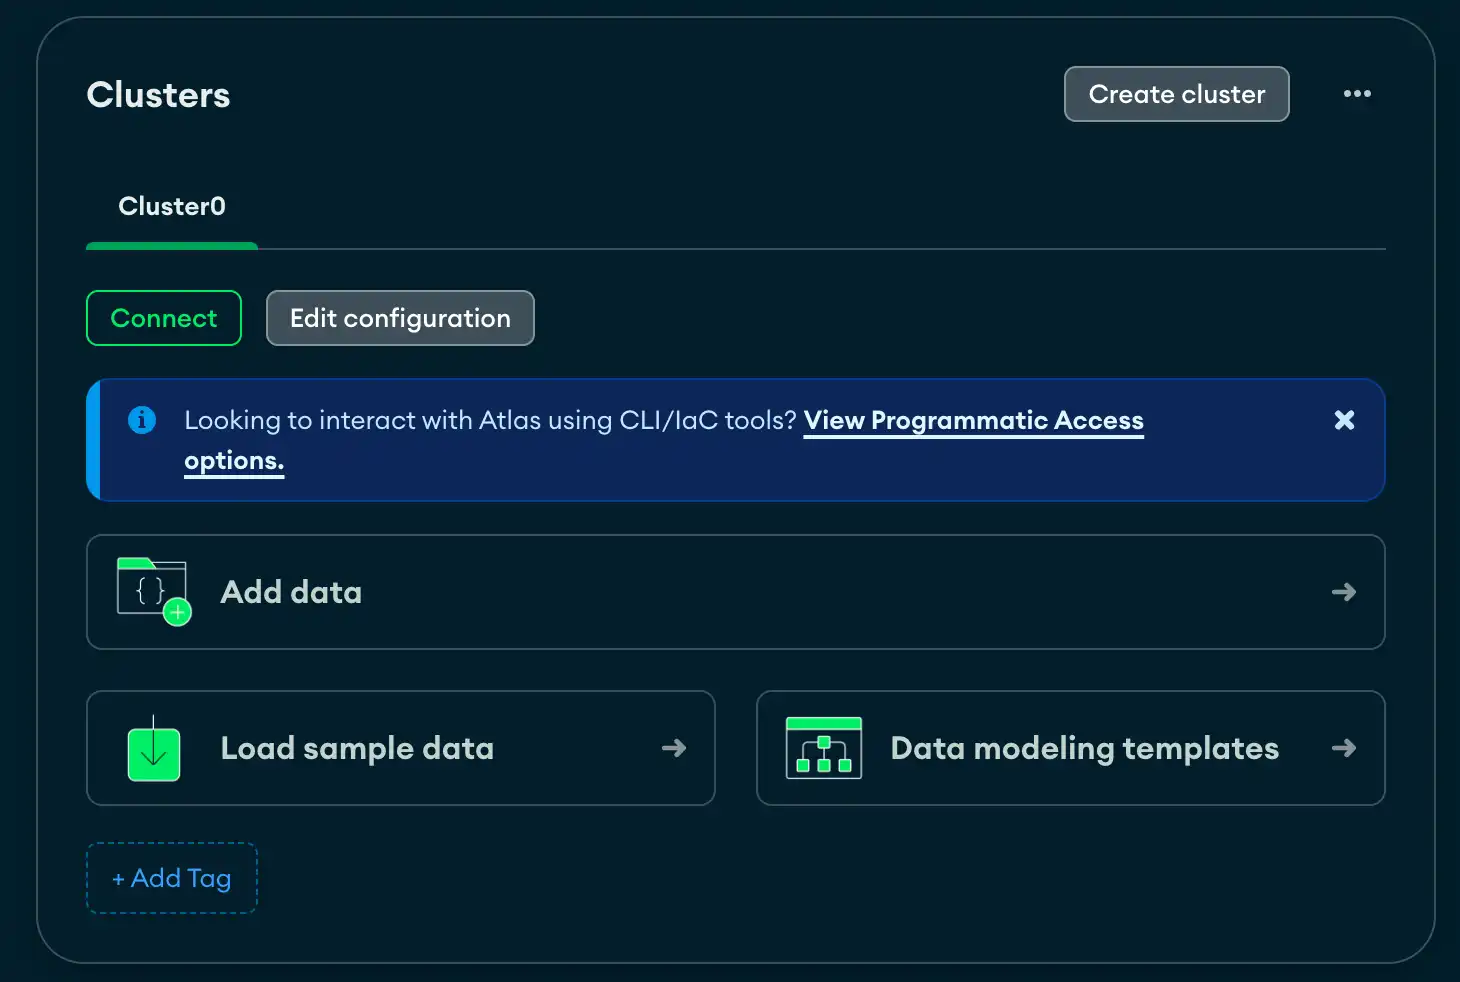1460x982 pixels.
Task: Click the arrow on Data modeling templates card
Action: pyautogui.click(x=1344, y=748)
